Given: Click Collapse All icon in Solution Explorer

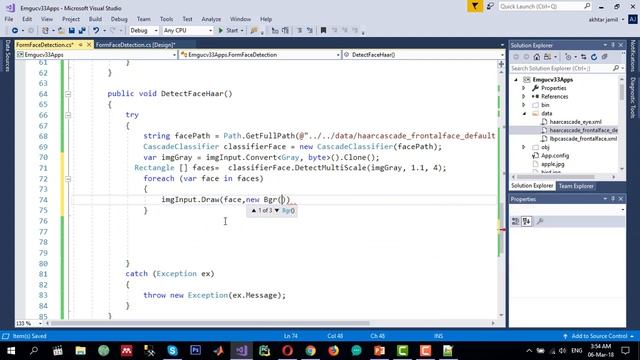Looking at the screenshot, I should (604, 57).
